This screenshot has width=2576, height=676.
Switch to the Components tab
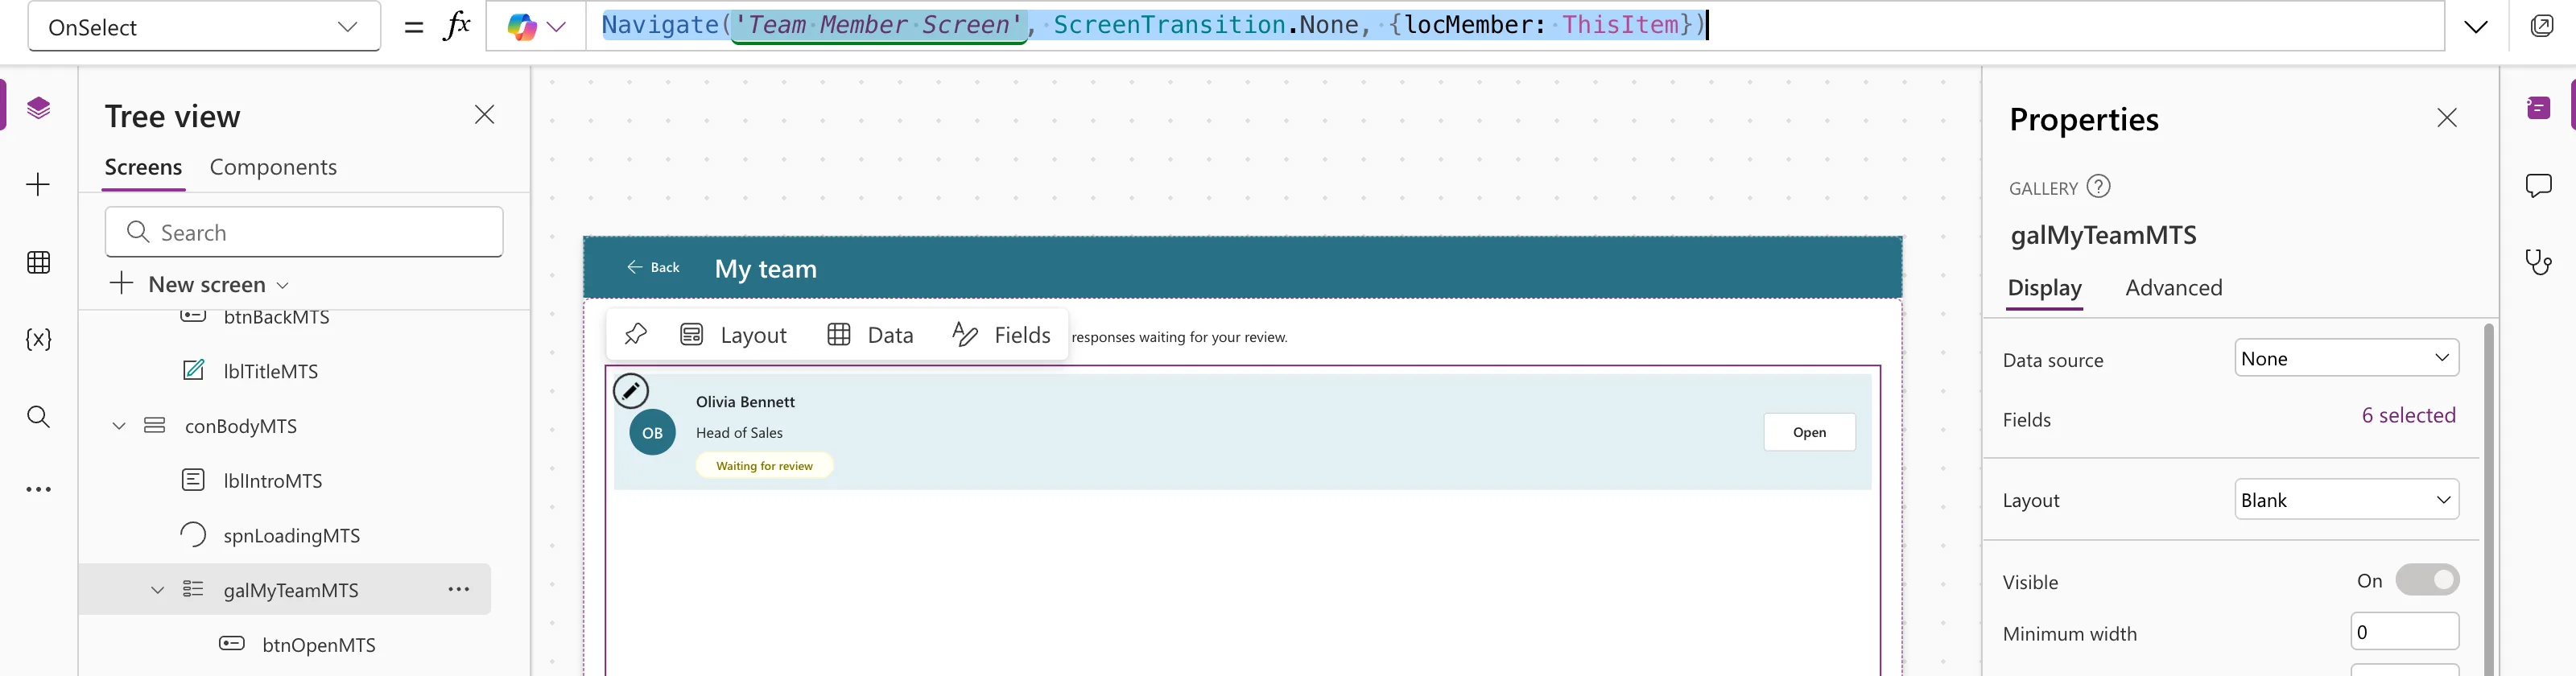click(x=273, y=167)
